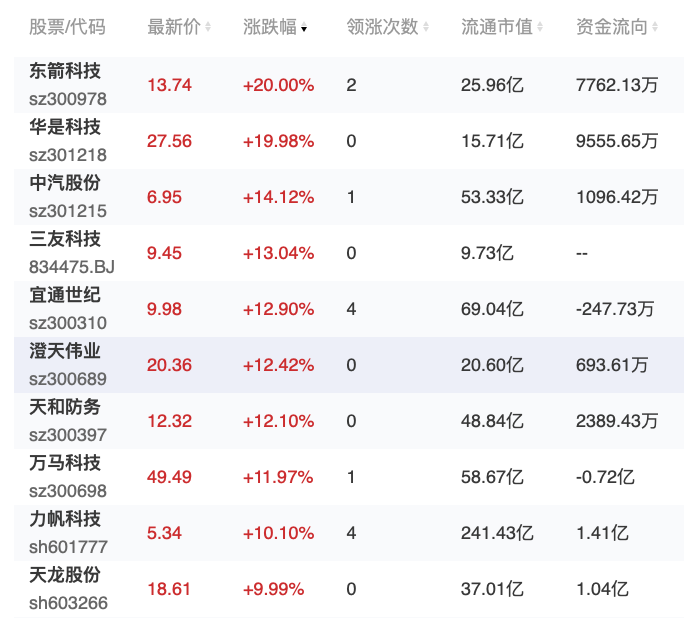Click 领涨次数 value 2 for 东箭科技
This screenshot has width=684, height=618.
point(352,85)
